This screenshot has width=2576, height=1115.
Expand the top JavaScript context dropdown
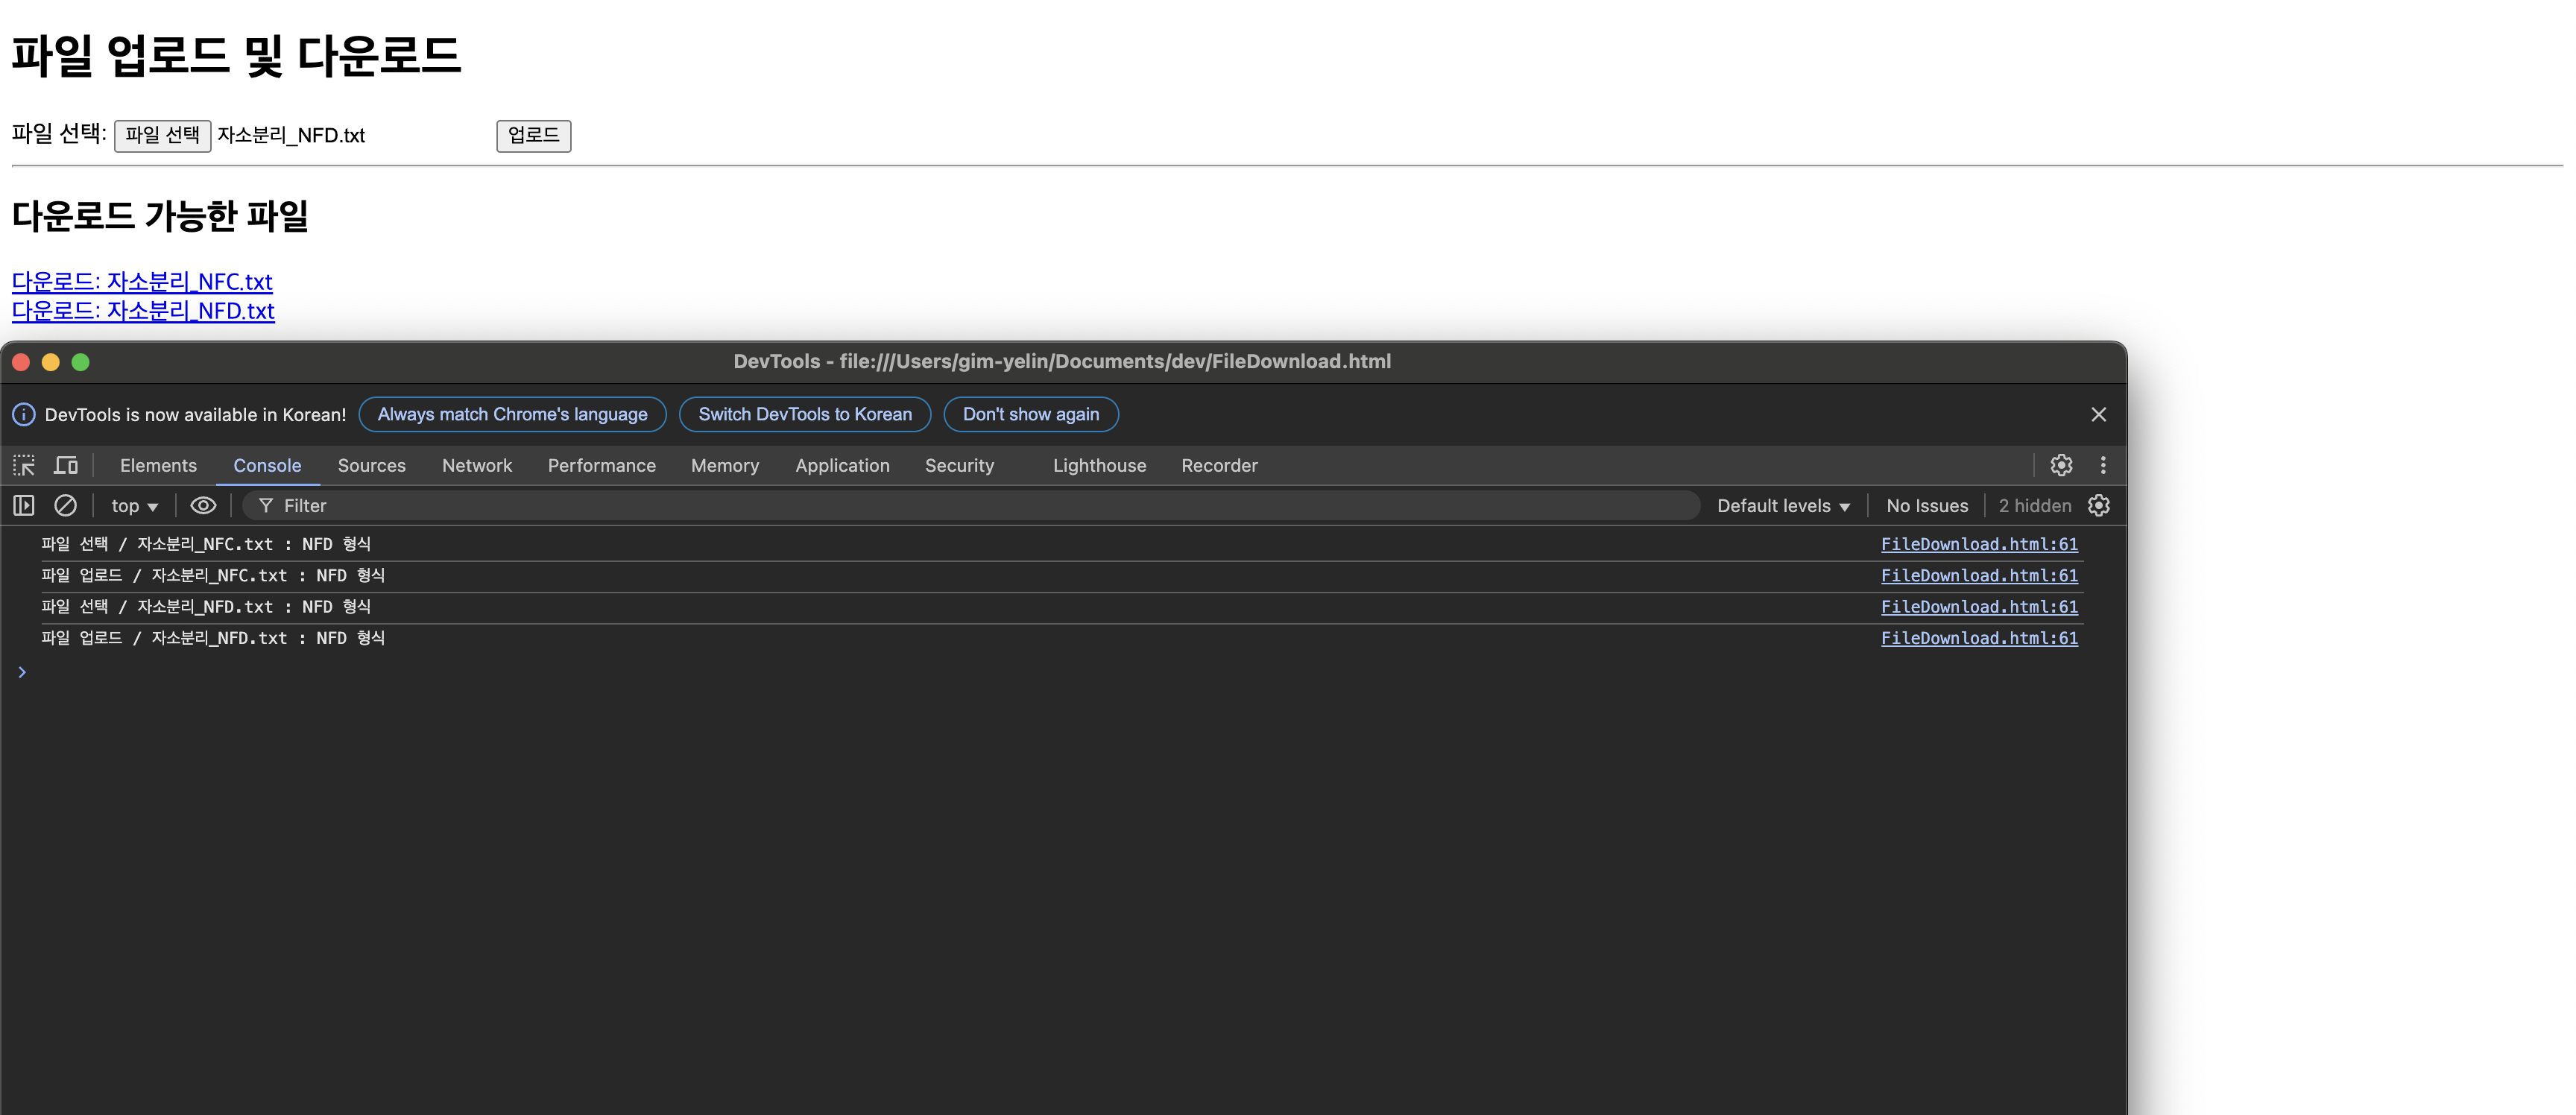pos(134,506)
